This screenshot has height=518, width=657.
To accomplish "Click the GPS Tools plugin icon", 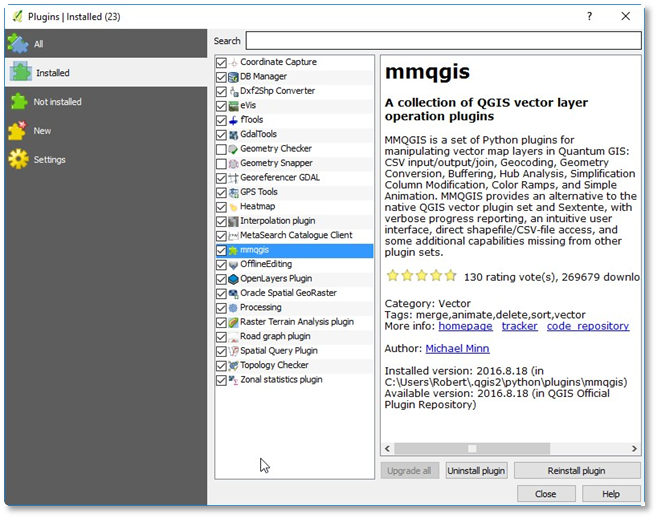I will tap(233, 192).
